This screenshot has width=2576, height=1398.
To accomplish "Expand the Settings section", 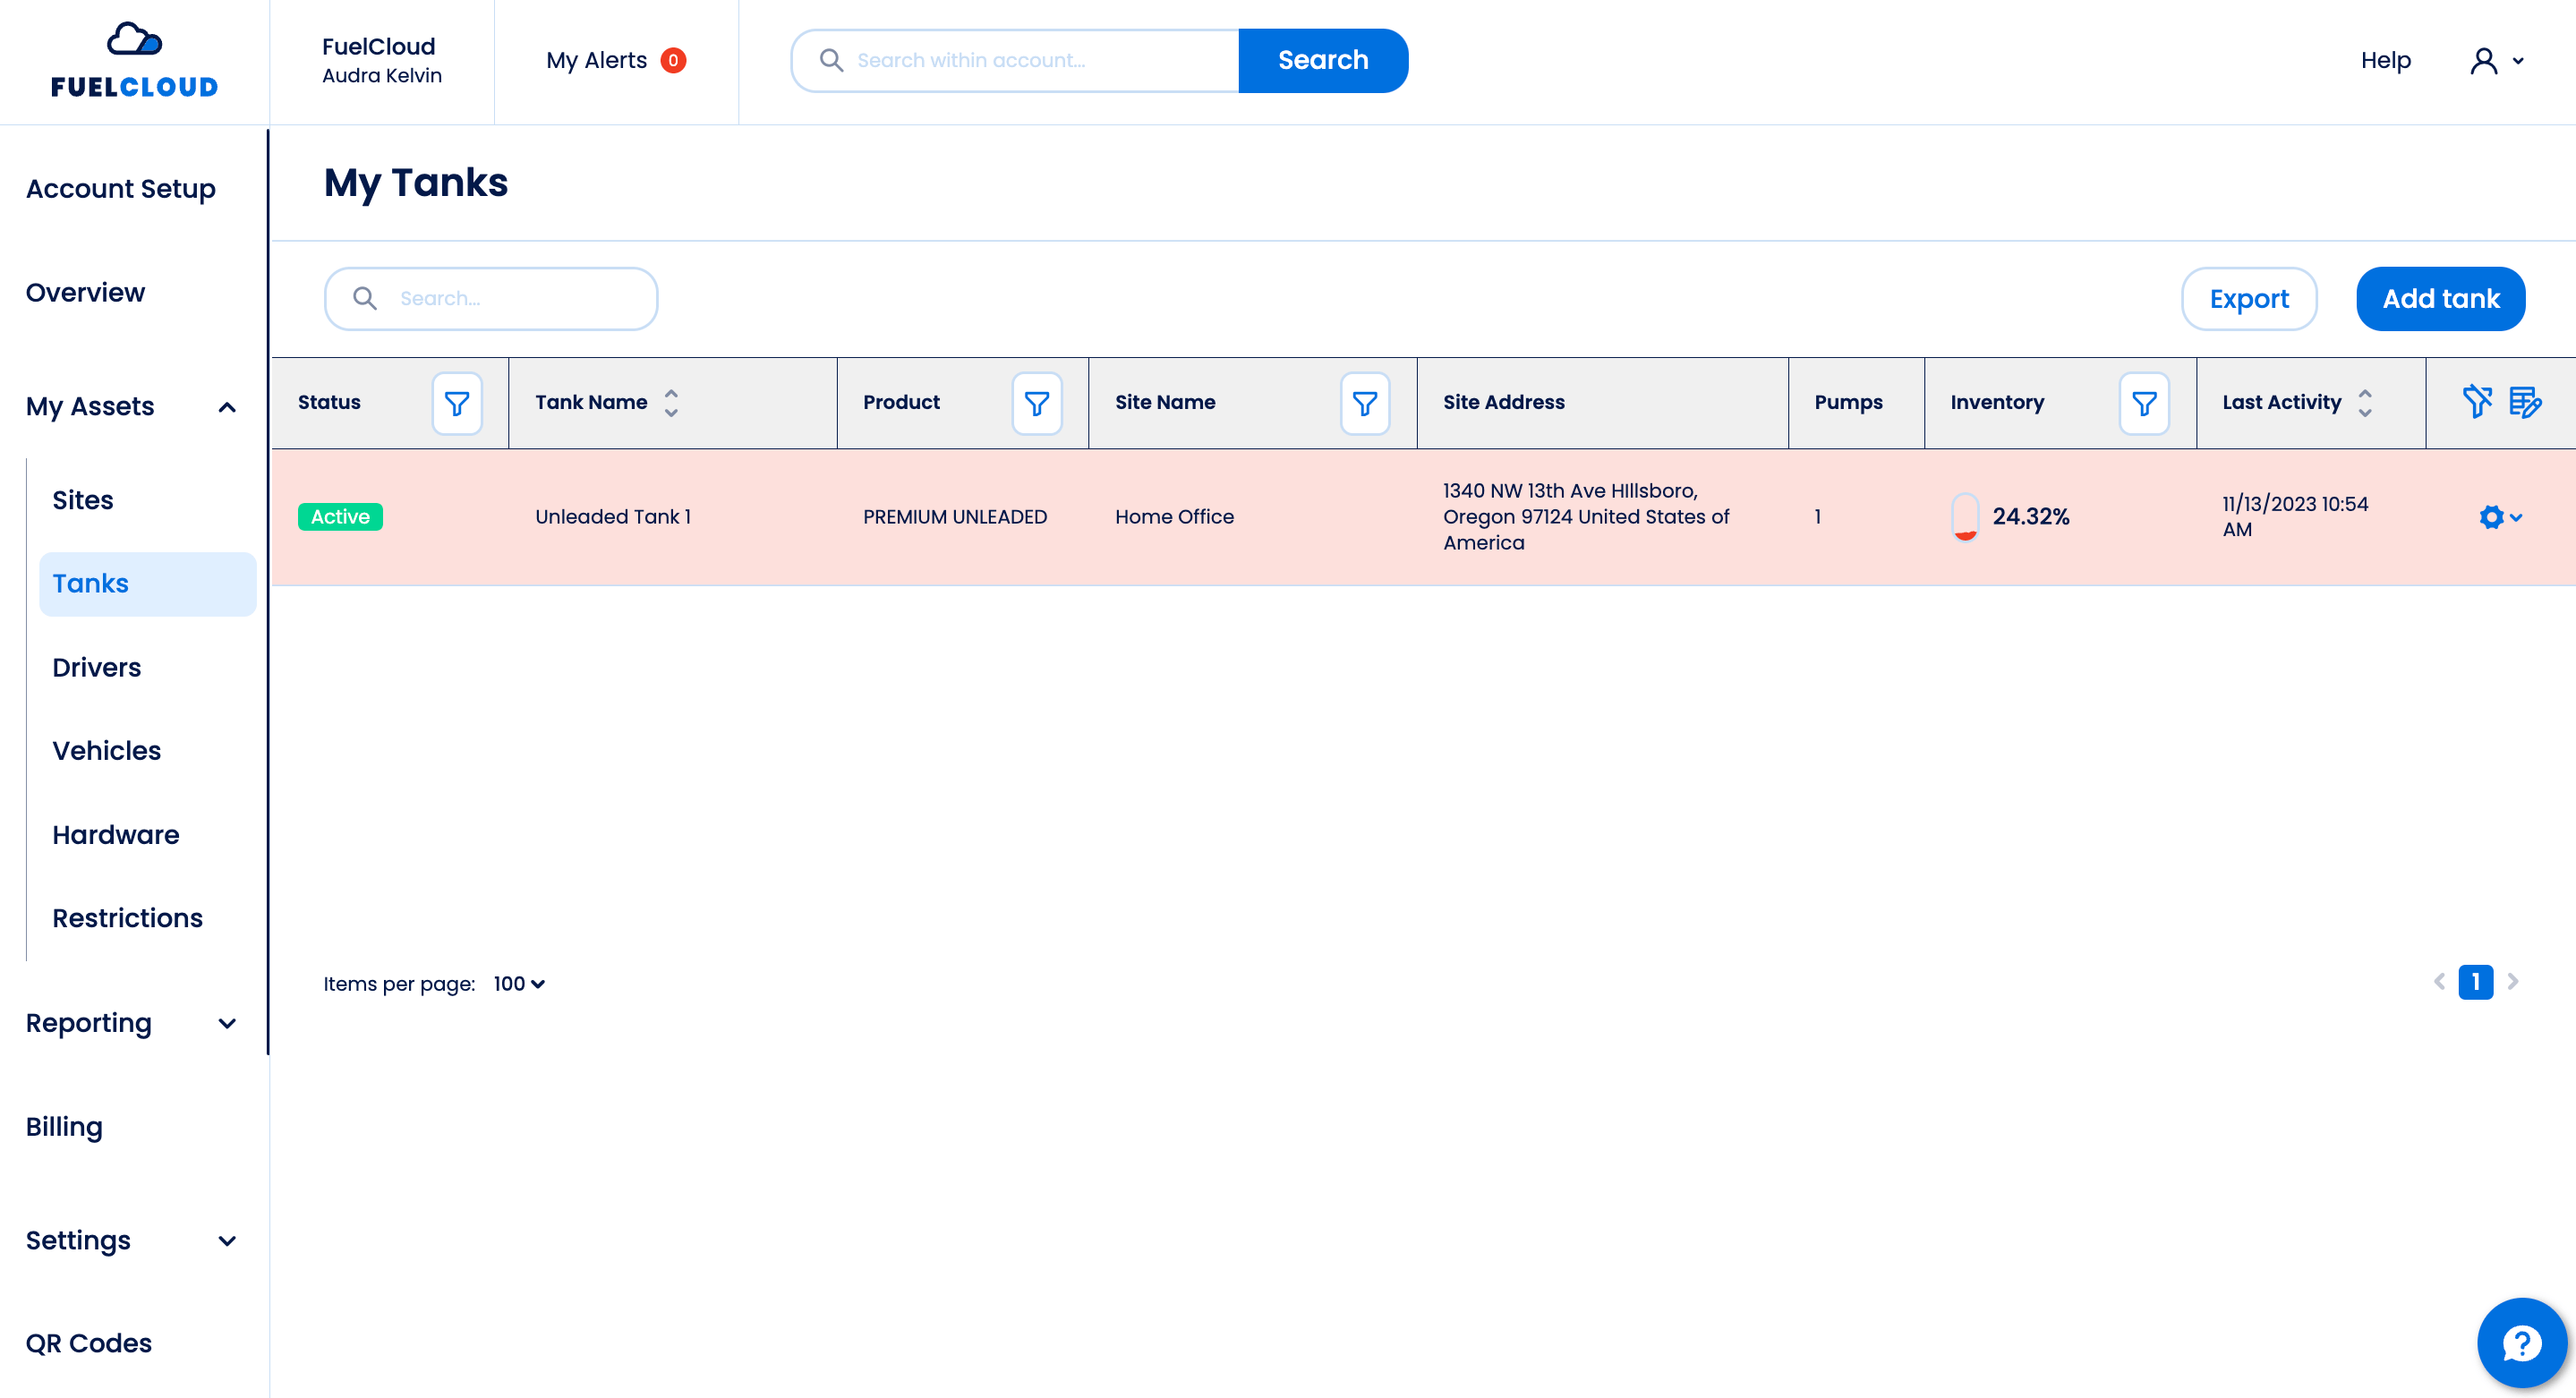I will tap(227, 1240).
